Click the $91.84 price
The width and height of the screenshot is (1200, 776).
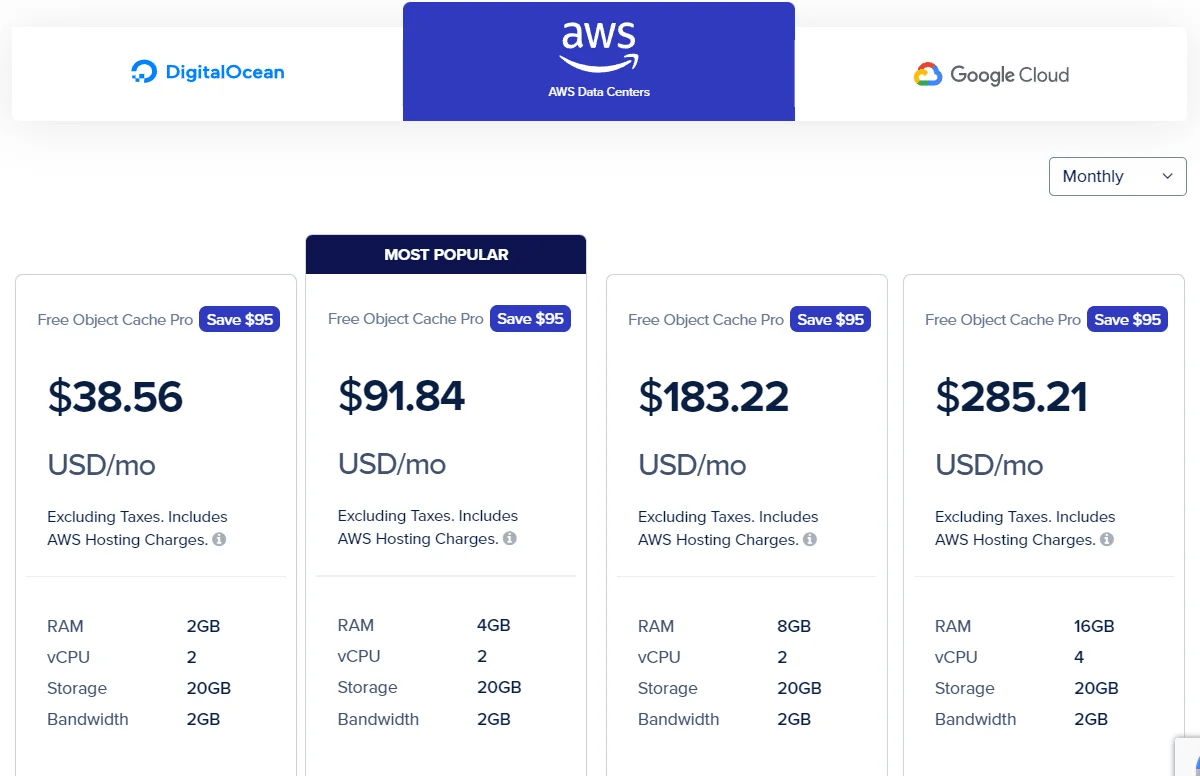point(402,395)
